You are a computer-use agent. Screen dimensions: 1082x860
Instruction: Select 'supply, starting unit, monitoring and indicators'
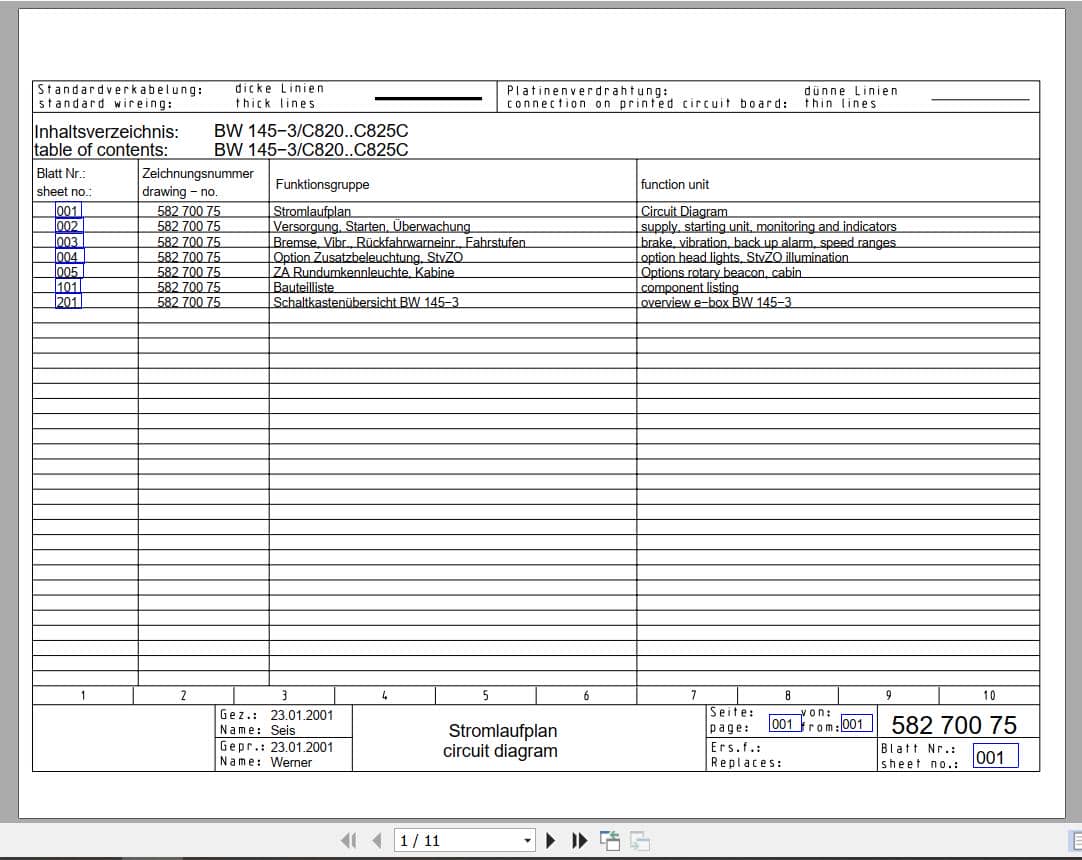click(769, 226)
